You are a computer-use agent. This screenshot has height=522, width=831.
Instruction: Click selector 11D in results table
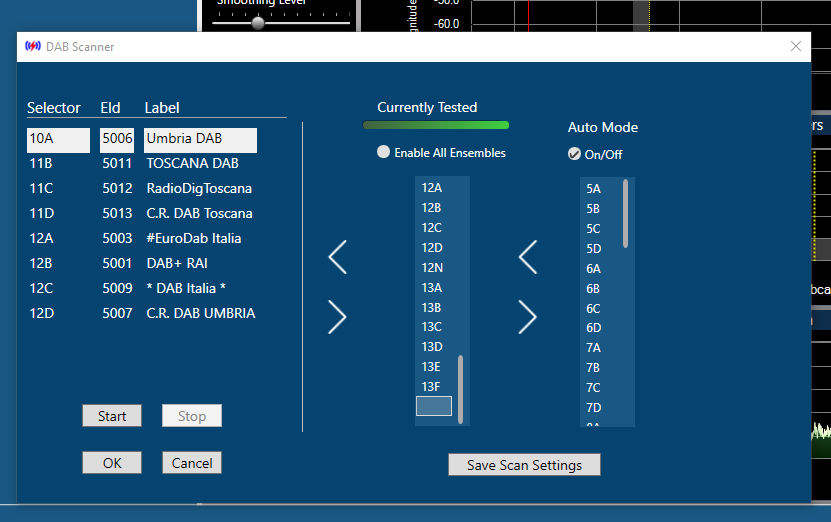[41, 213]
